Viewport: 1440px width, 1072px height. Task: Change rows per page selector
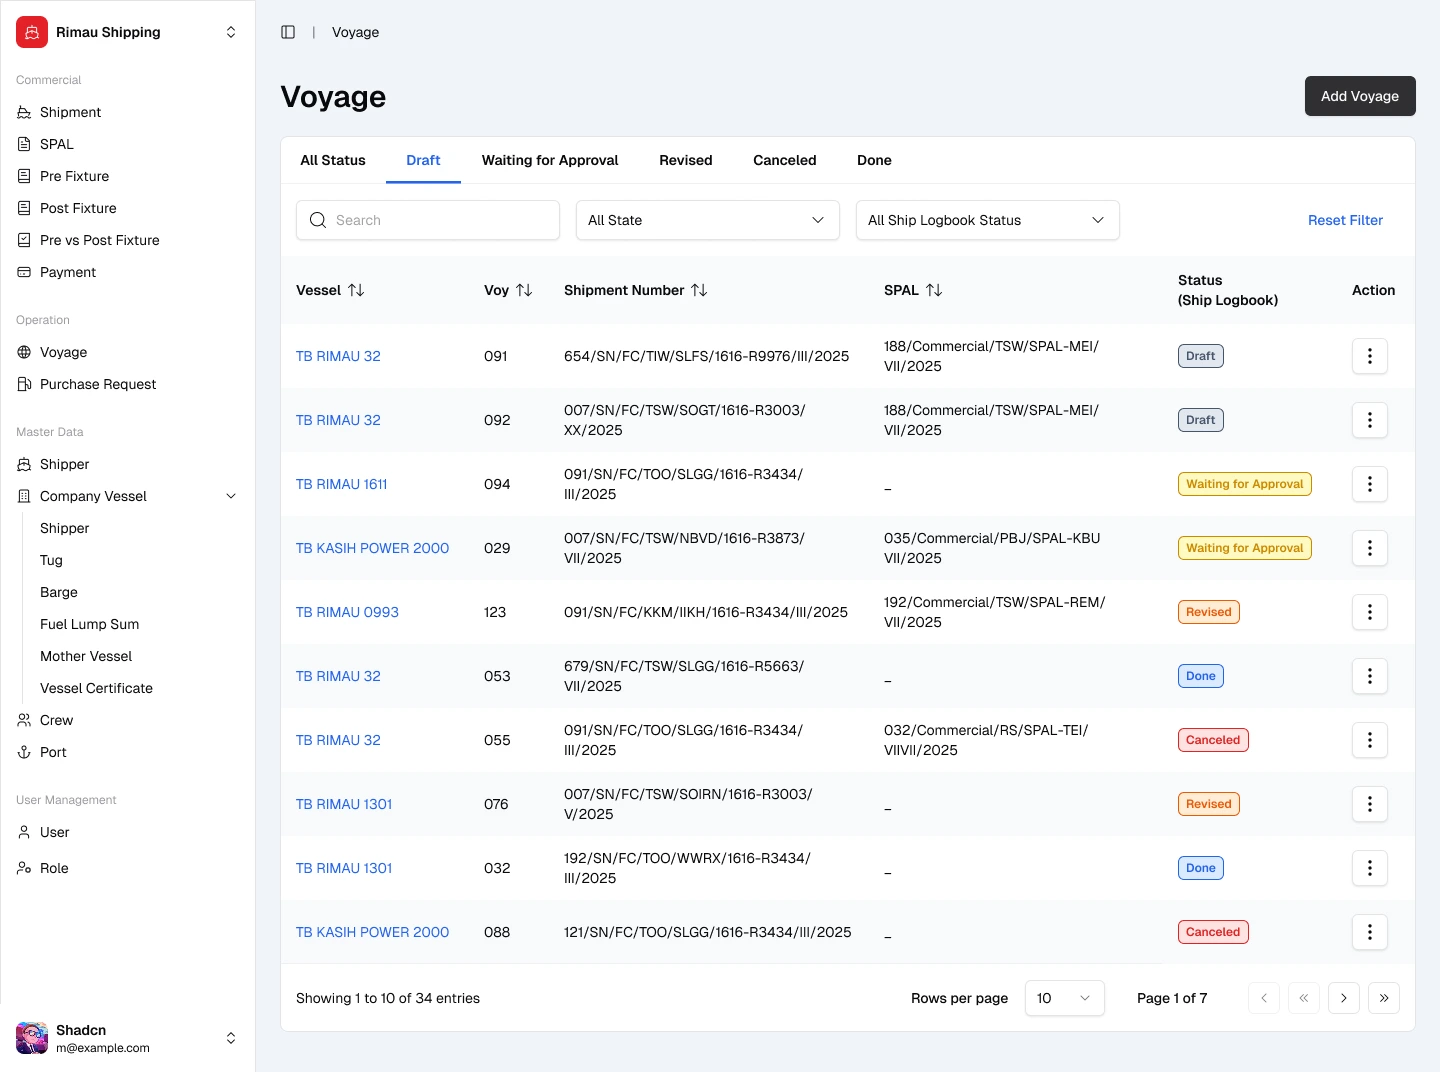(1064, 998)
